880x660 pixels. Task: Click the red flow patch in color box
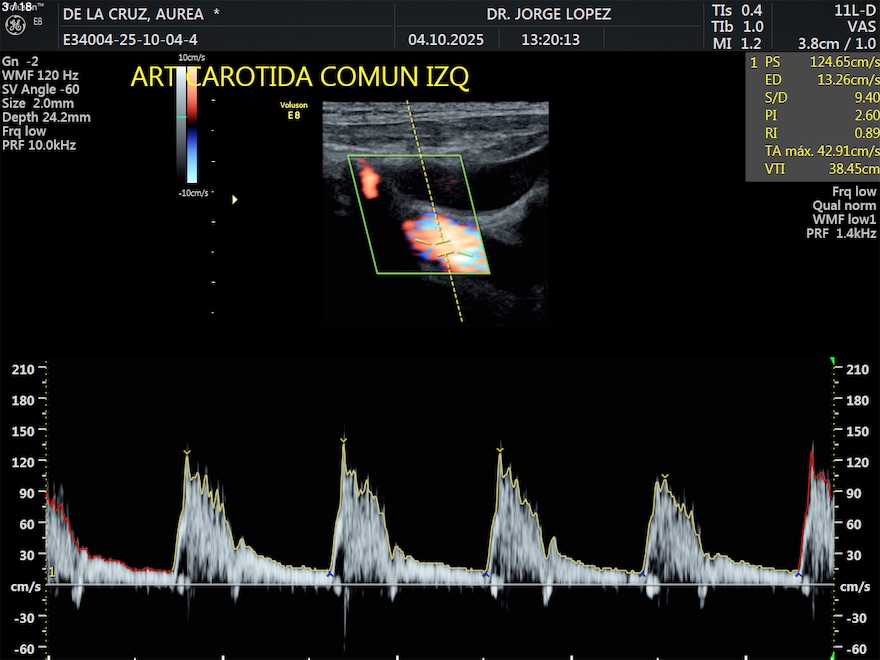[x=369, y=181]
